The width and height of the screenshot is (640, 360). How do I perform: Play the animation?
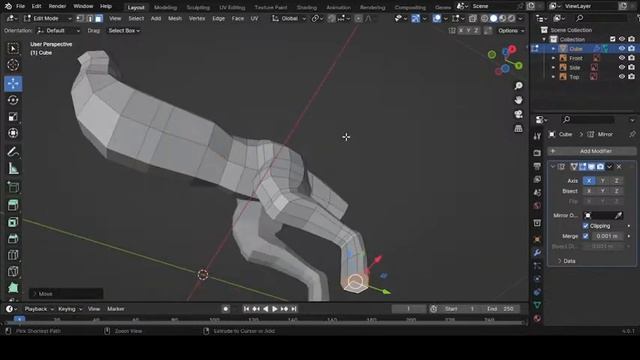click(275, 309)
